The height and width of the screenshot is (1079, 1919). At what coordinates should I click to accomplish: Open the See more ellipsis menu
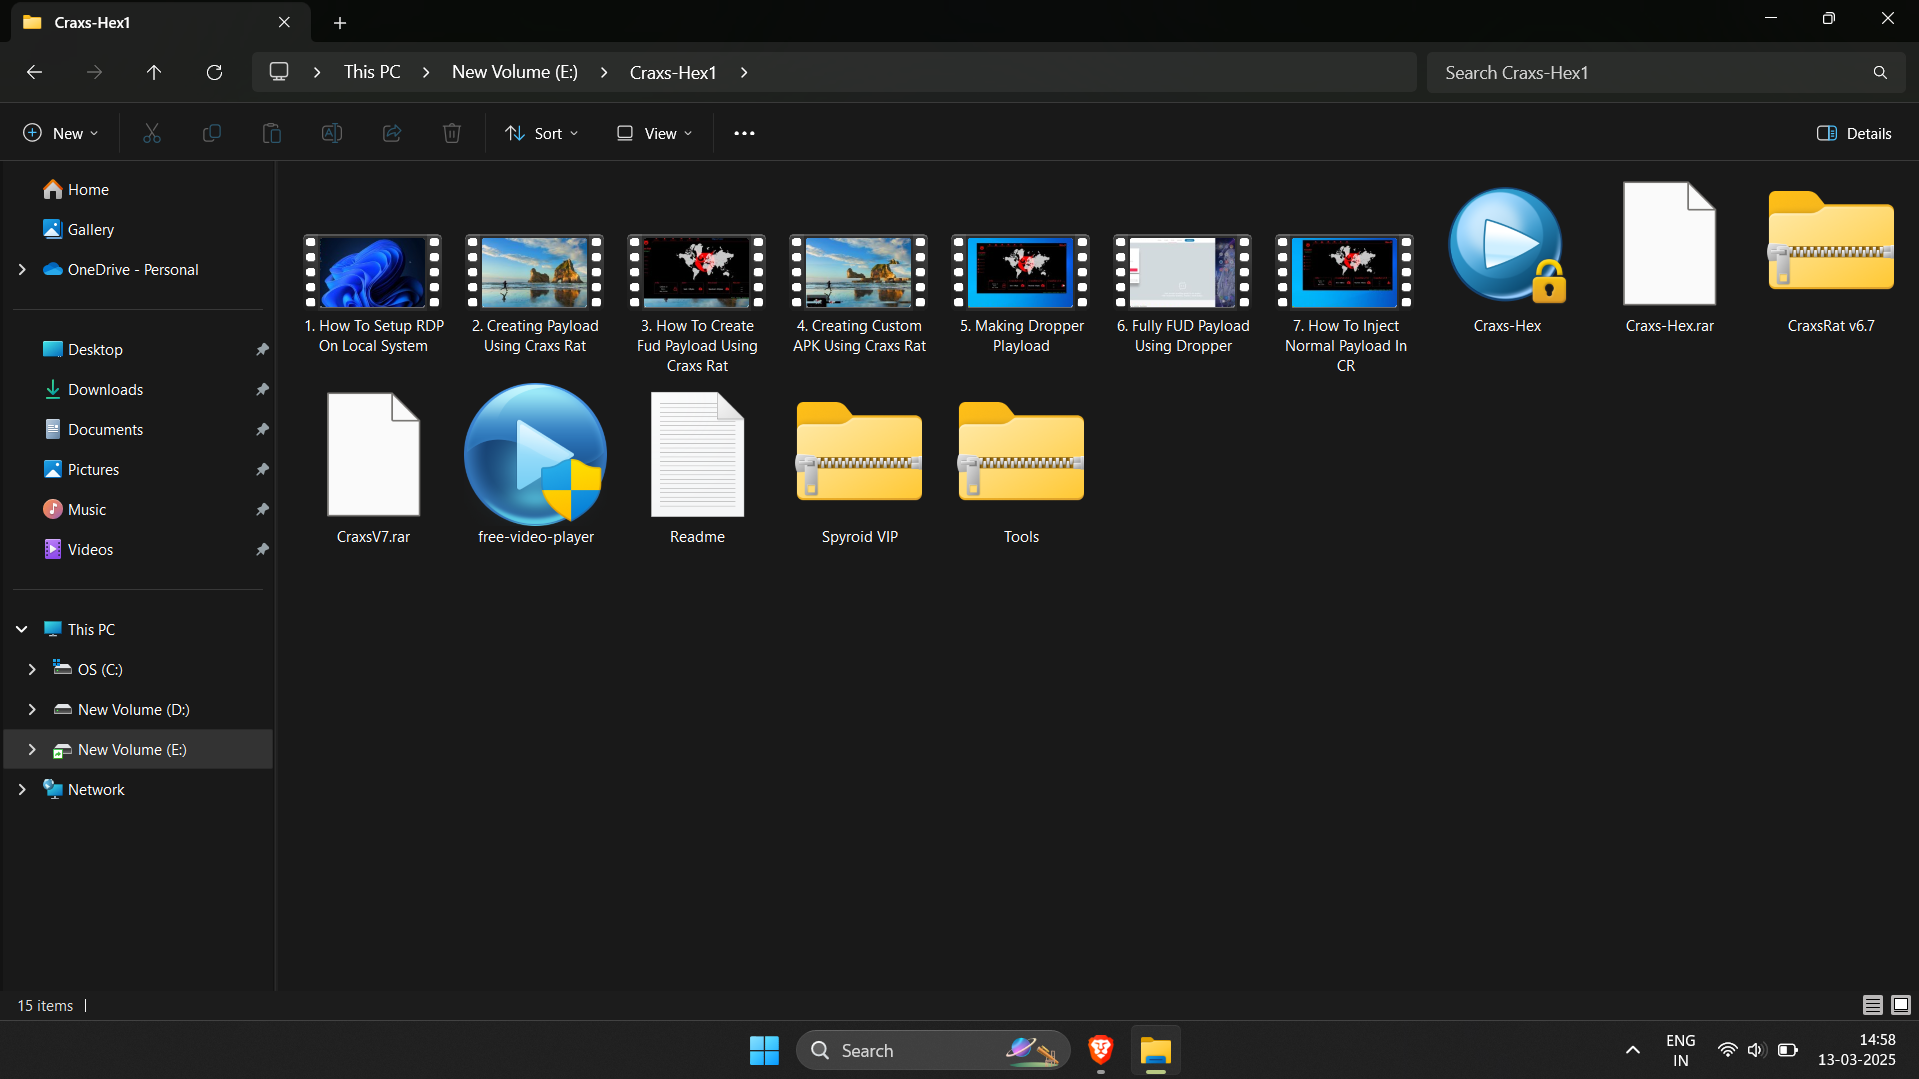click(744, 133)
